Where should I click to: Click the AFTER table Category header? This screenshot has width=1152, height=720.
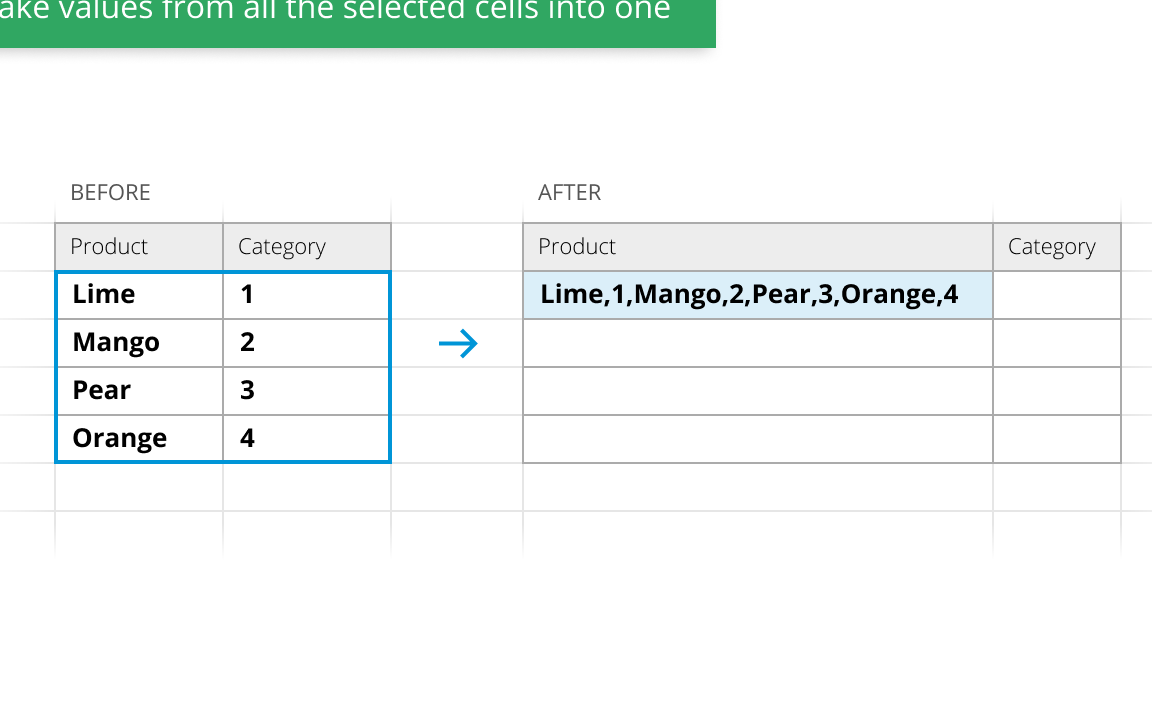1056,247
